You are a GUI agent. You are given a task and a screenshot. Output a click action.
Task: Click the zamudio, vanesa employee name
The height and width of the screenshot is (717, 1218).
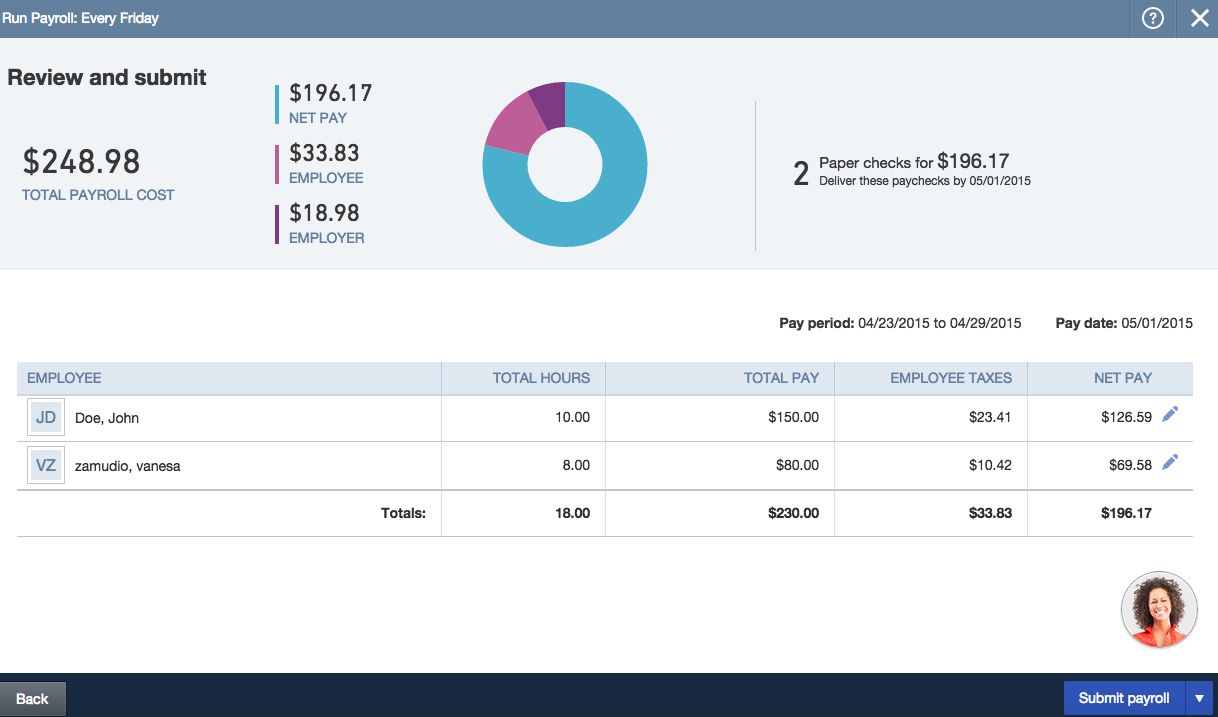pyautogui.click(x=128, y=465)
